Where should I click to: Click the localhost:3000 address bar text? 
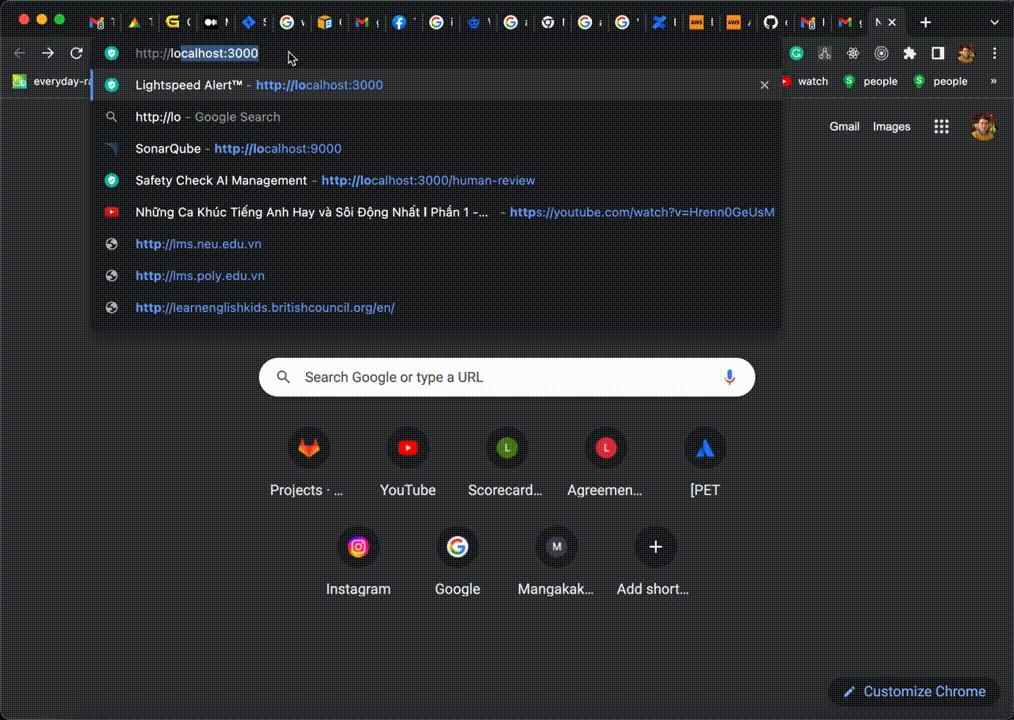[197, 53]
